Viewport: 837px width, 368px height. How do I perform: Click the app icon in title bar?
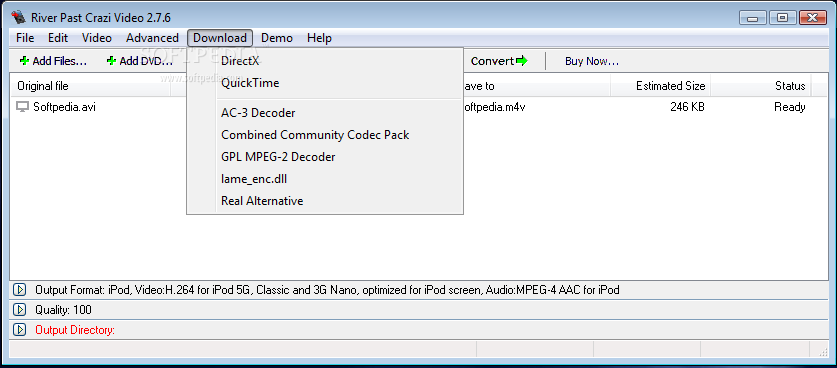pos(19,17)
